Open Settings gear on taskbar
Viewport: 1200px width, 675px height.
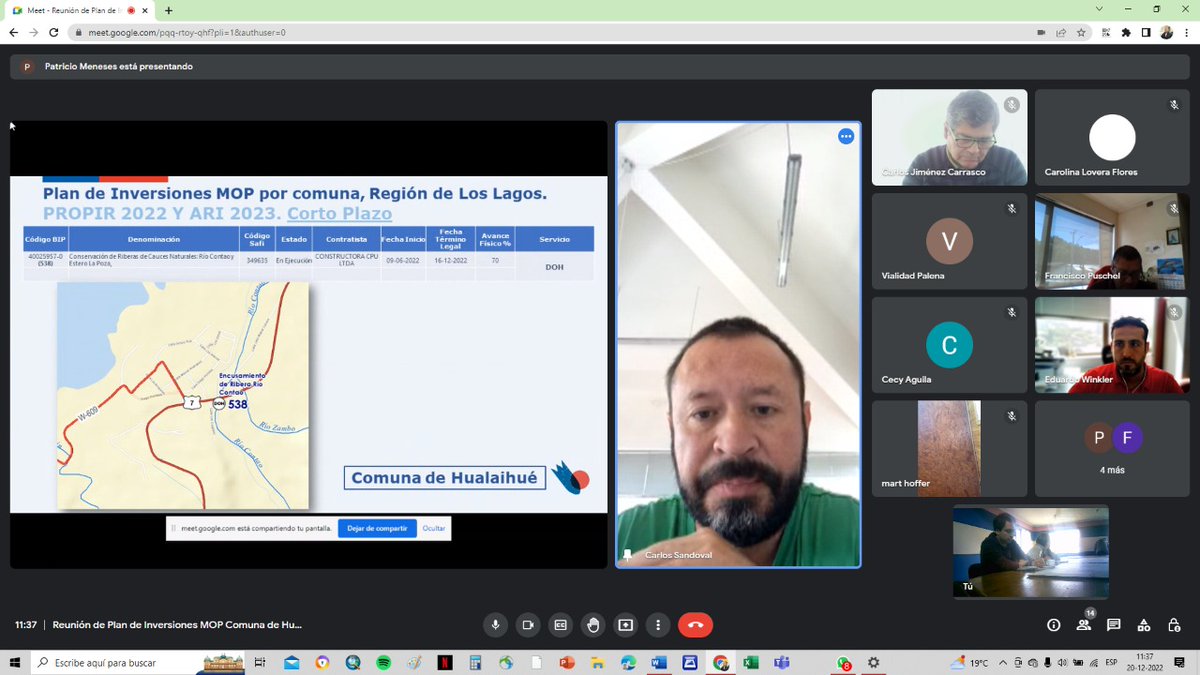[874, 663]
